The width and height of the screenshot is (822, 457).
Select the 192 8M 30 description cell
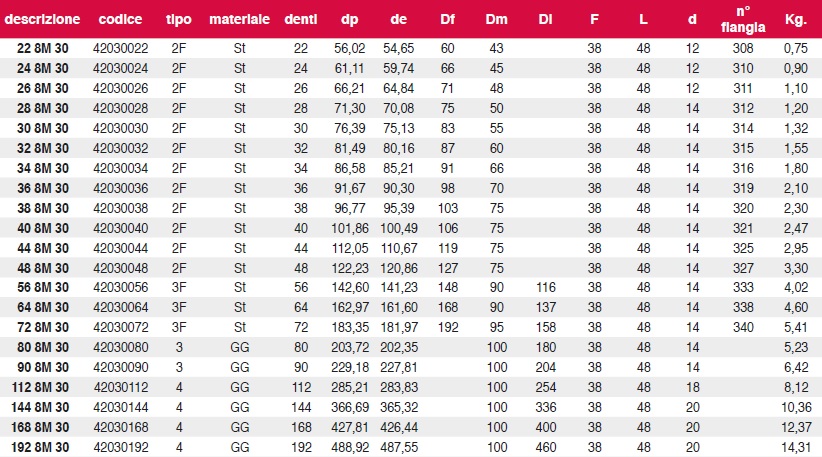tap(40, 448)
